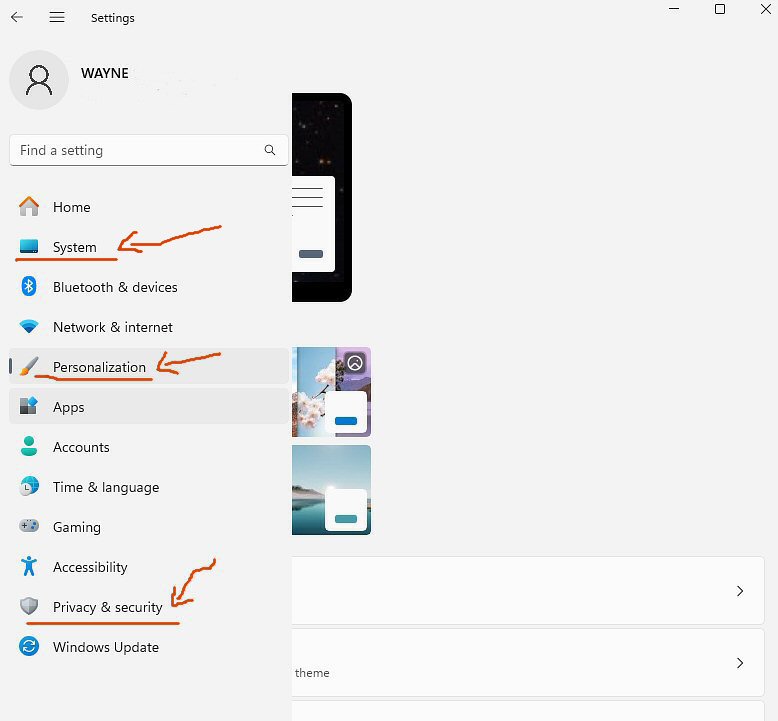Select the Personalization label
778x721 pixels.
99,367
